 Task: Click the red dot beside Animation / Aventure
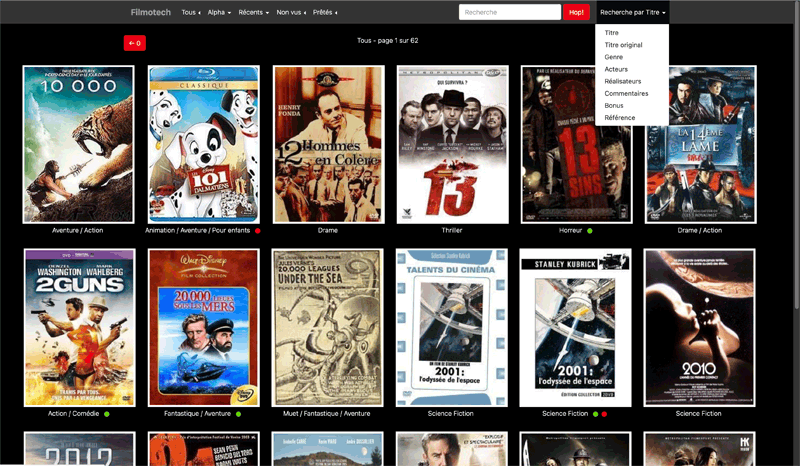point(258,231)
